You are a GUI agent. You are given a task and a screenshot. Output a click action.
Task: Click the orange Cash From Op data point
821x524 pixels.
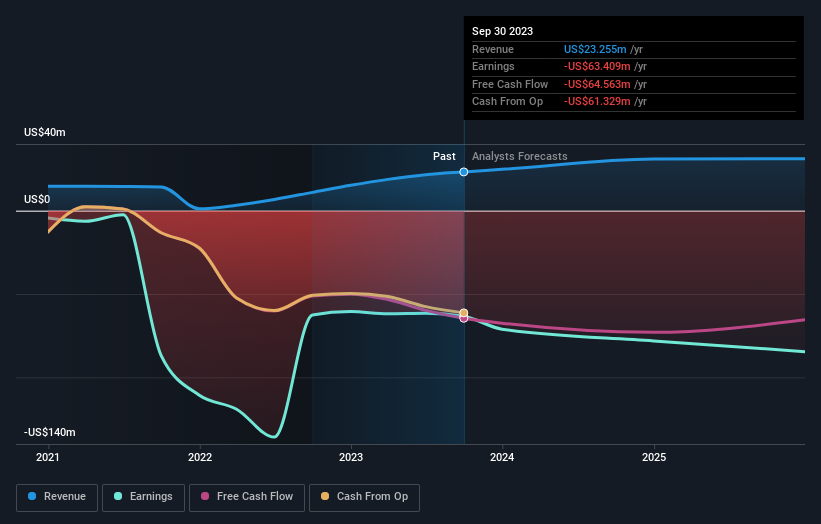coord(464,313)
